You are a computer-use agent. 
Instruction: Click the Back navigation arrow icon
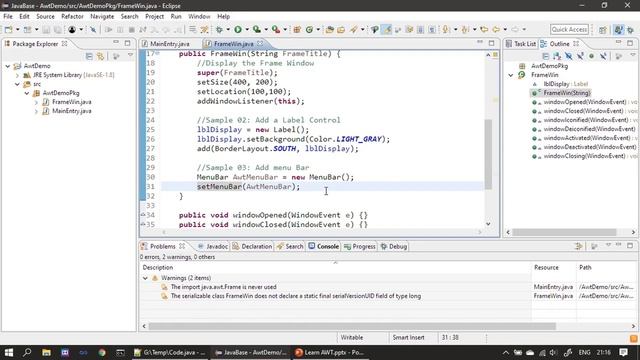coord(496,29)
